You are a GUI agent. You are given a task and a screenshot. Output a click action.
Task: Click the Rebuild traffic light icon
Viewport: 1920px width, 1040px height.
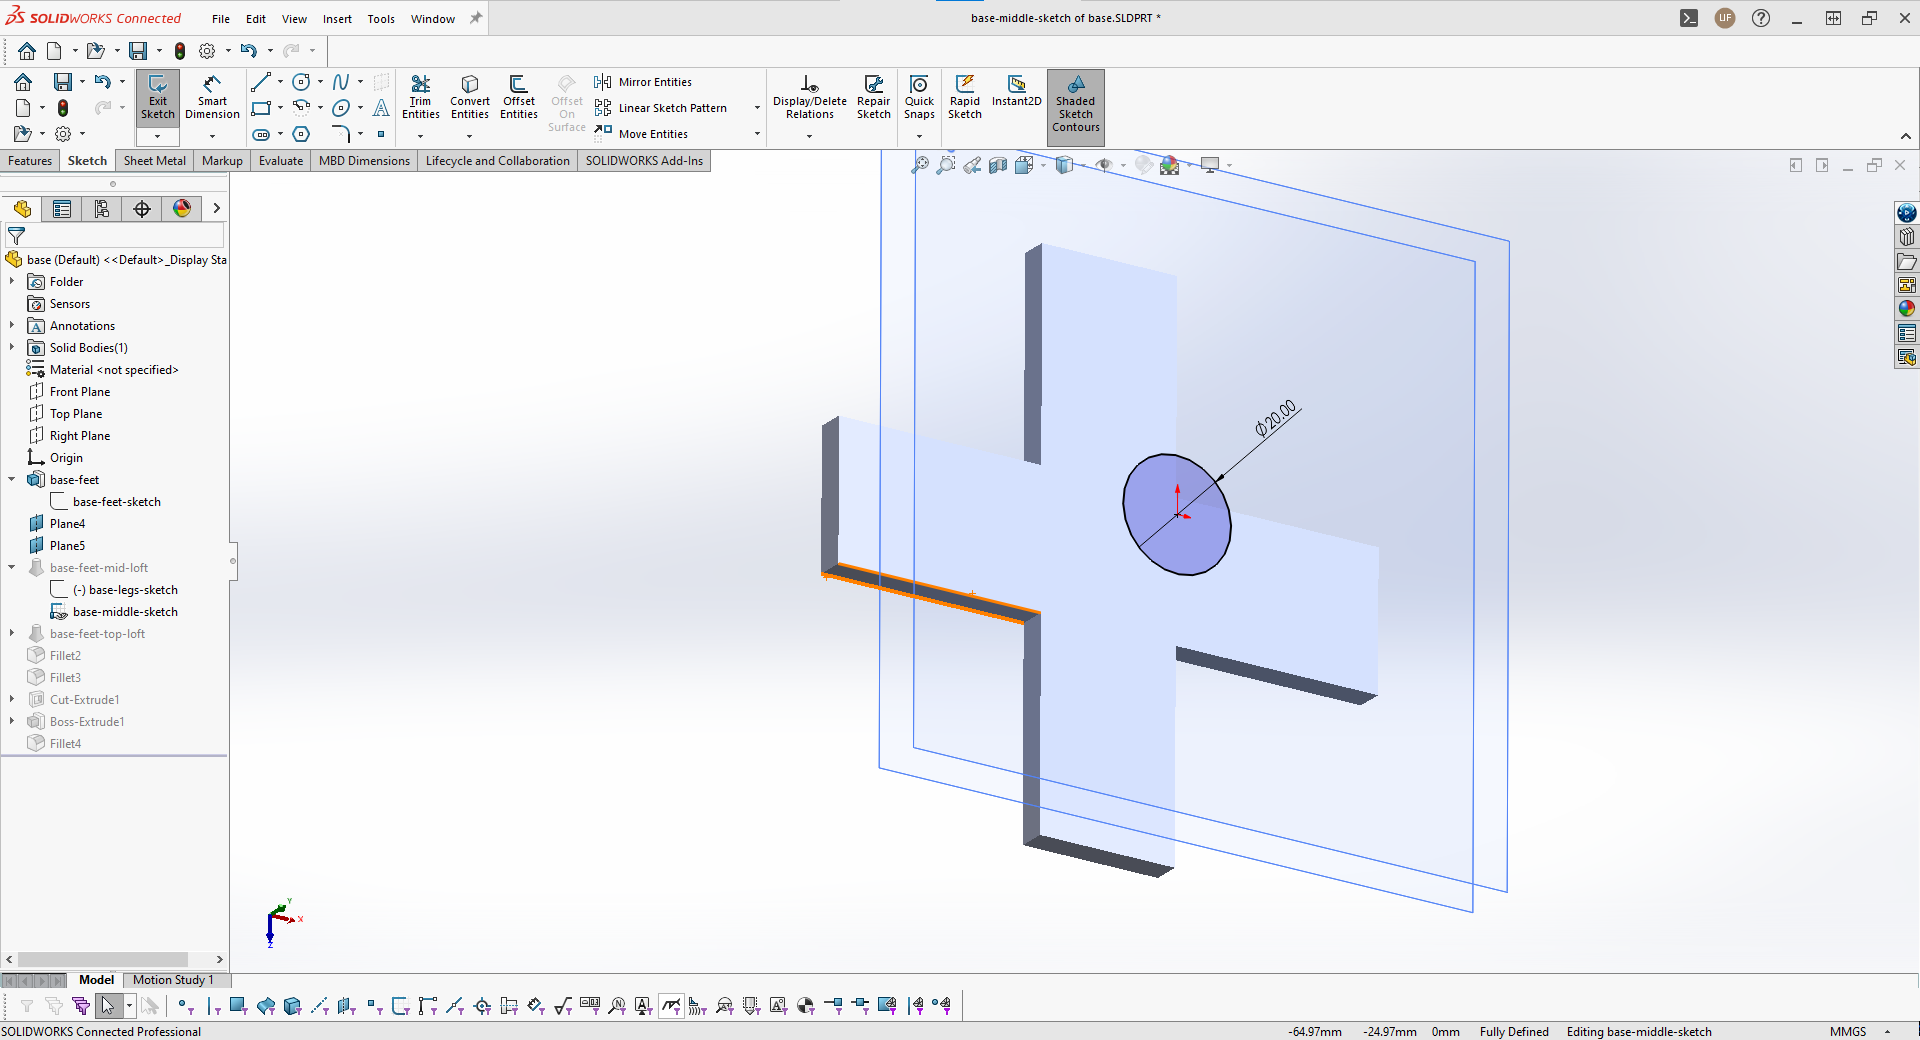pos(180,51)
